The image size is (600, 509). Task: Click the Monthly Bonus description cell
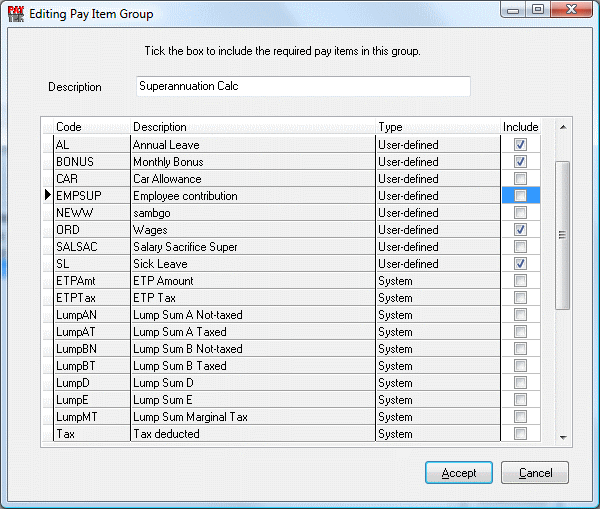pos(253,162)
